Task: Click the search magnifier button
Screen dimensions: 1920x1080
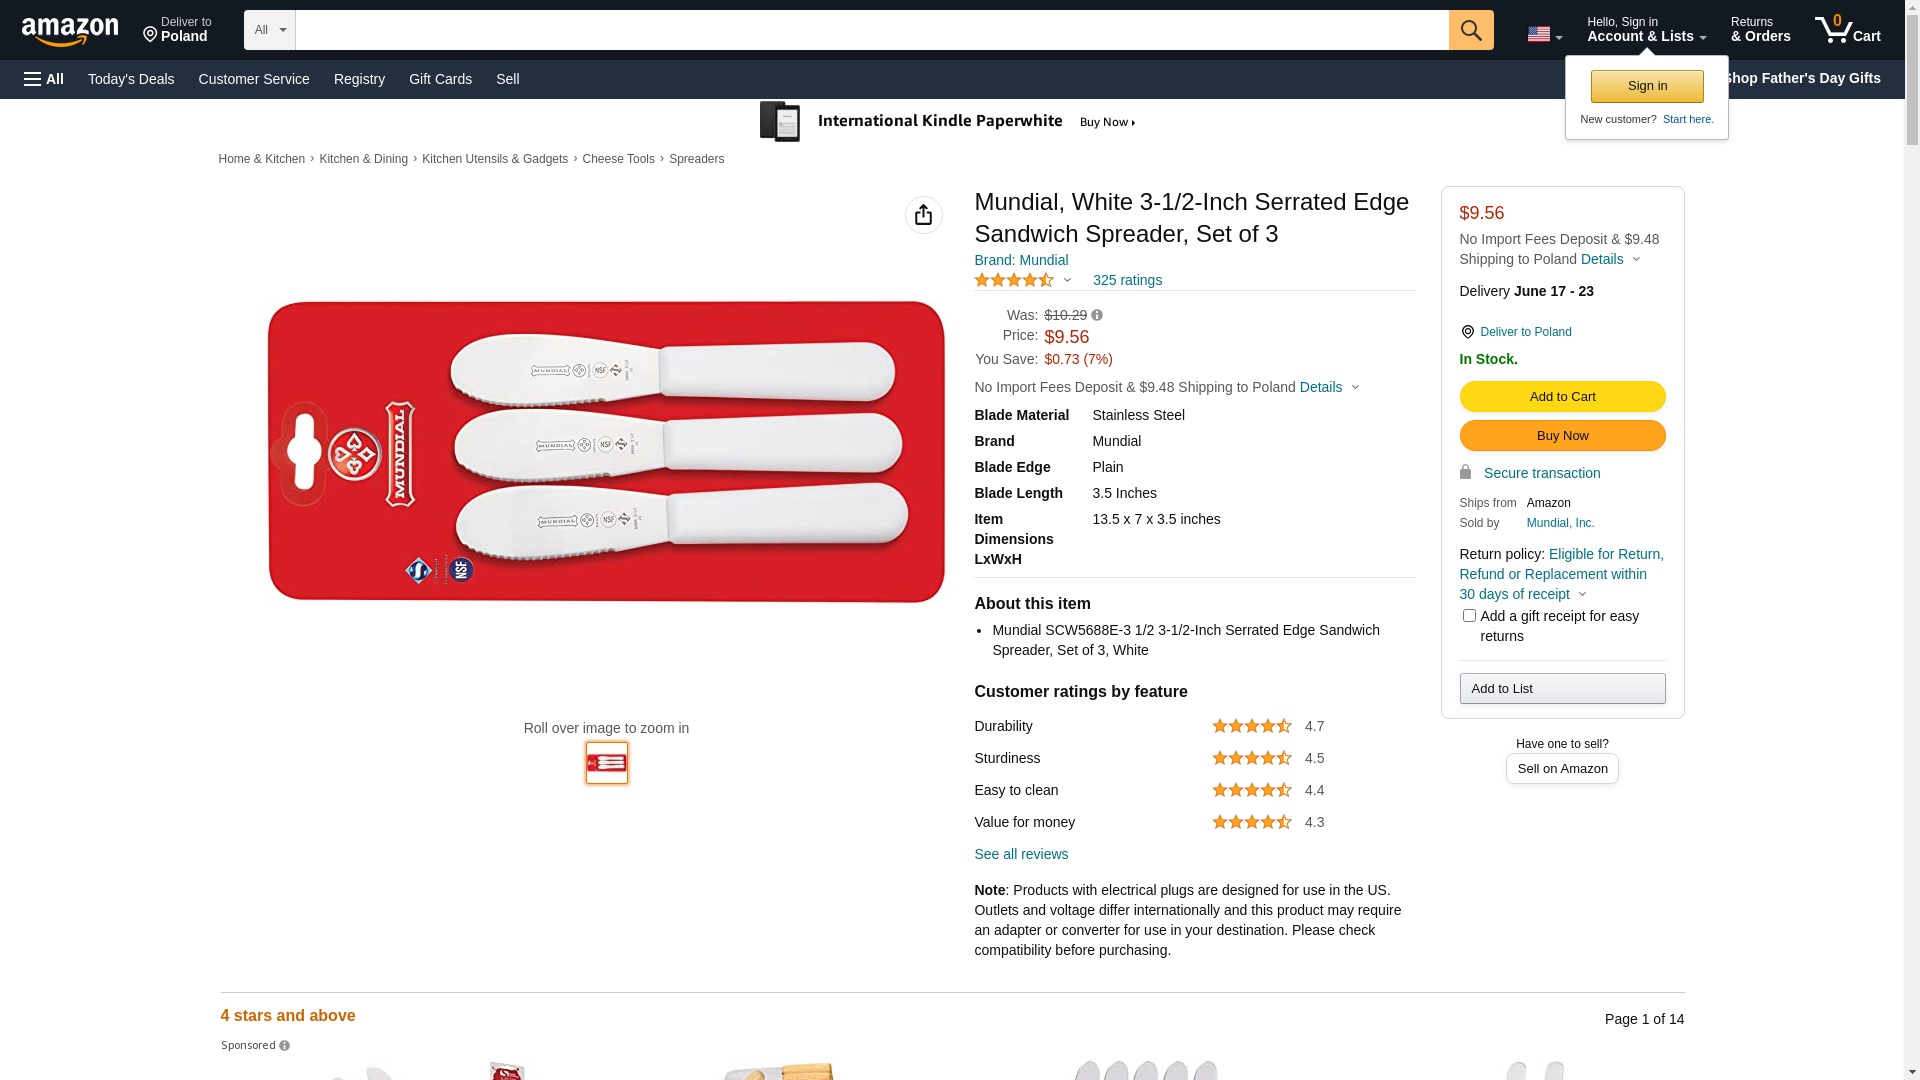Action: tap(1470, 30)
